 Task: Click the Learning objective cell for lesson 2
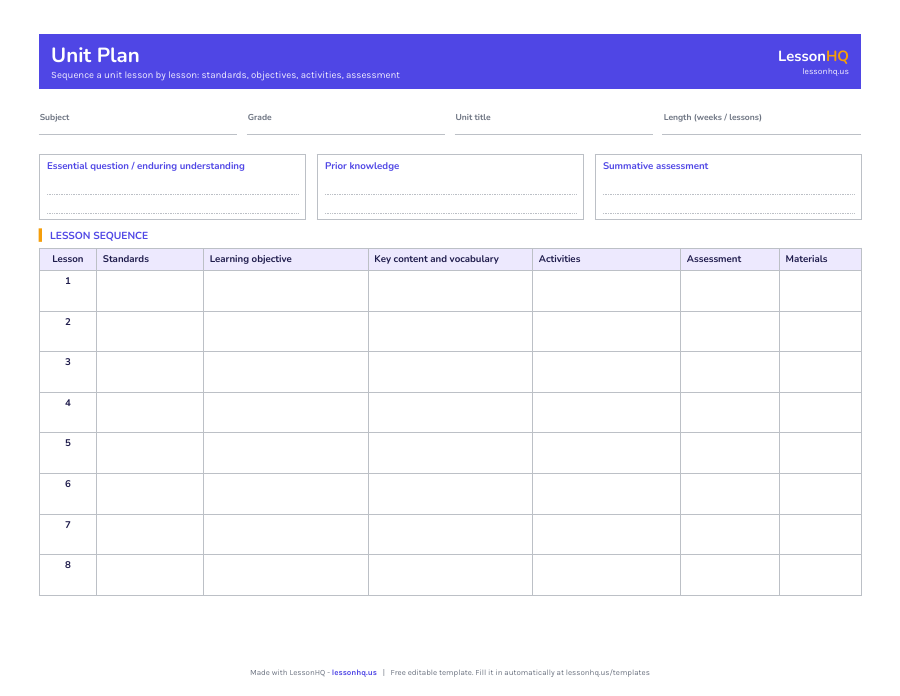286,332
